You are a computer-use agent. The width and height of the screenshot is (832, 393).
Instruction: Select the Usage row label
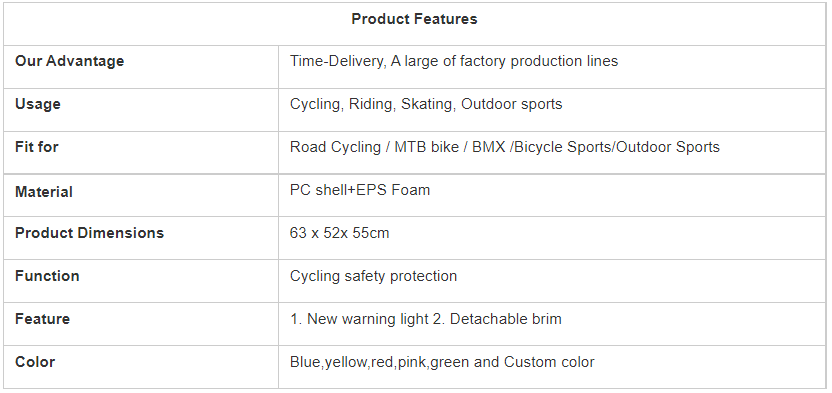38,104
